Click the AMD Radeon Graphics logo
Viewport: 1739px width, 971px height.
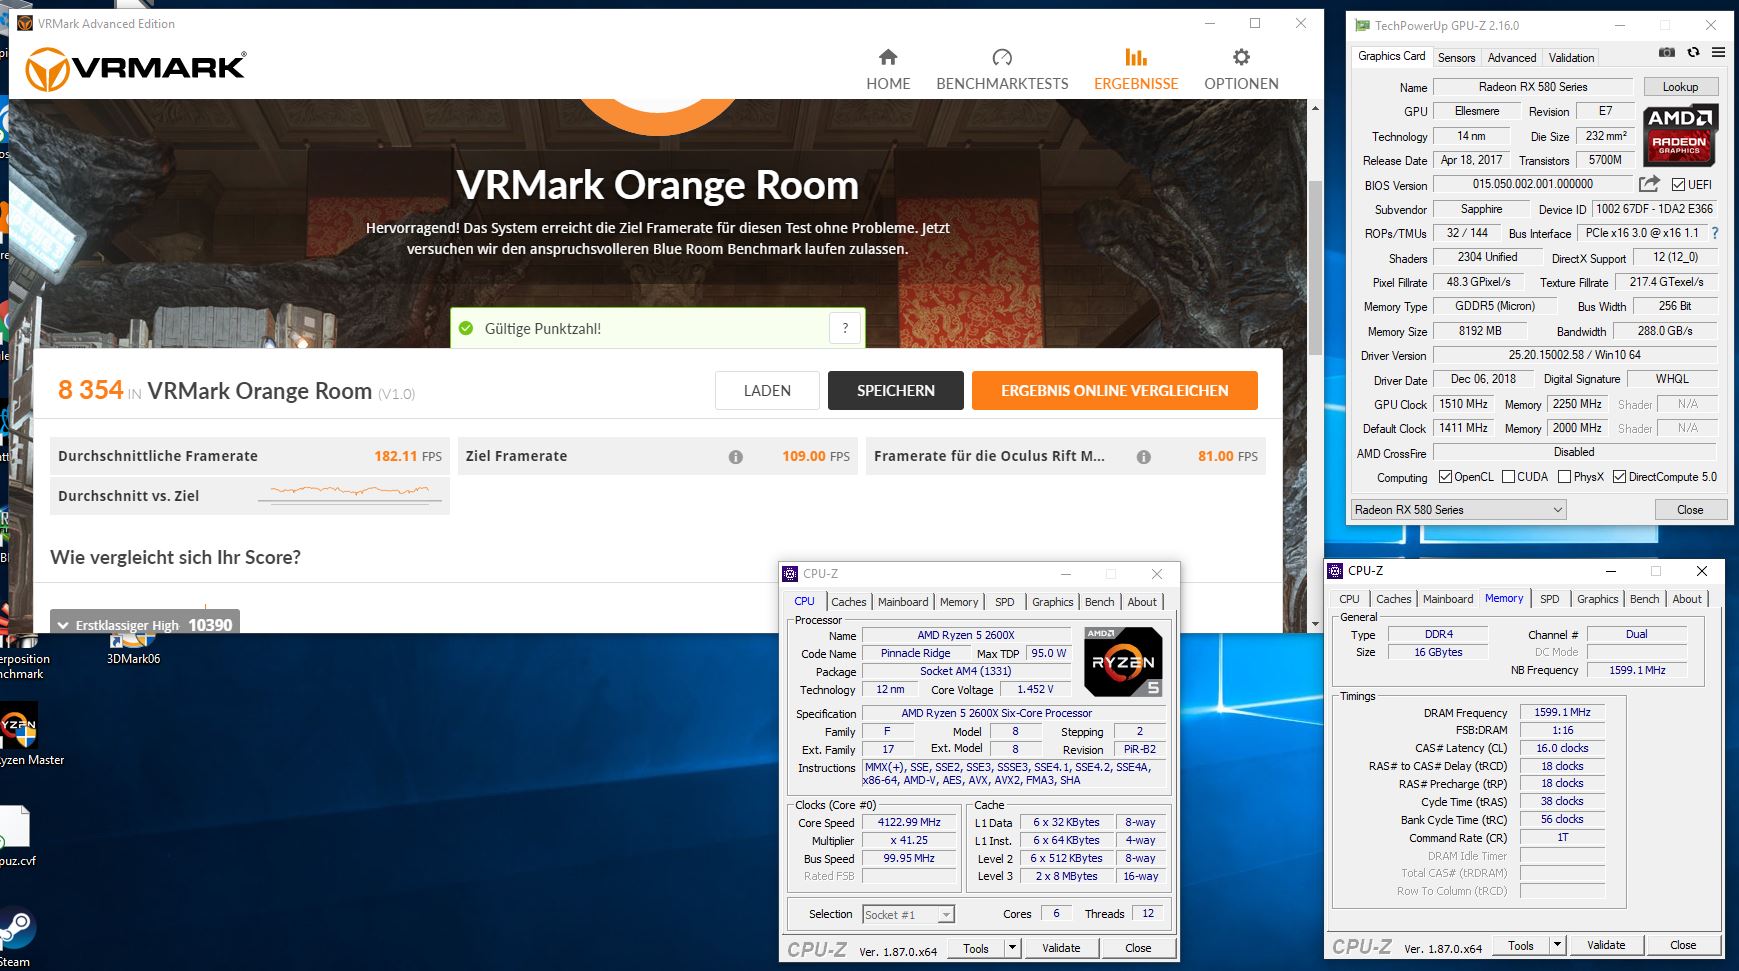tap(1680, 135)
